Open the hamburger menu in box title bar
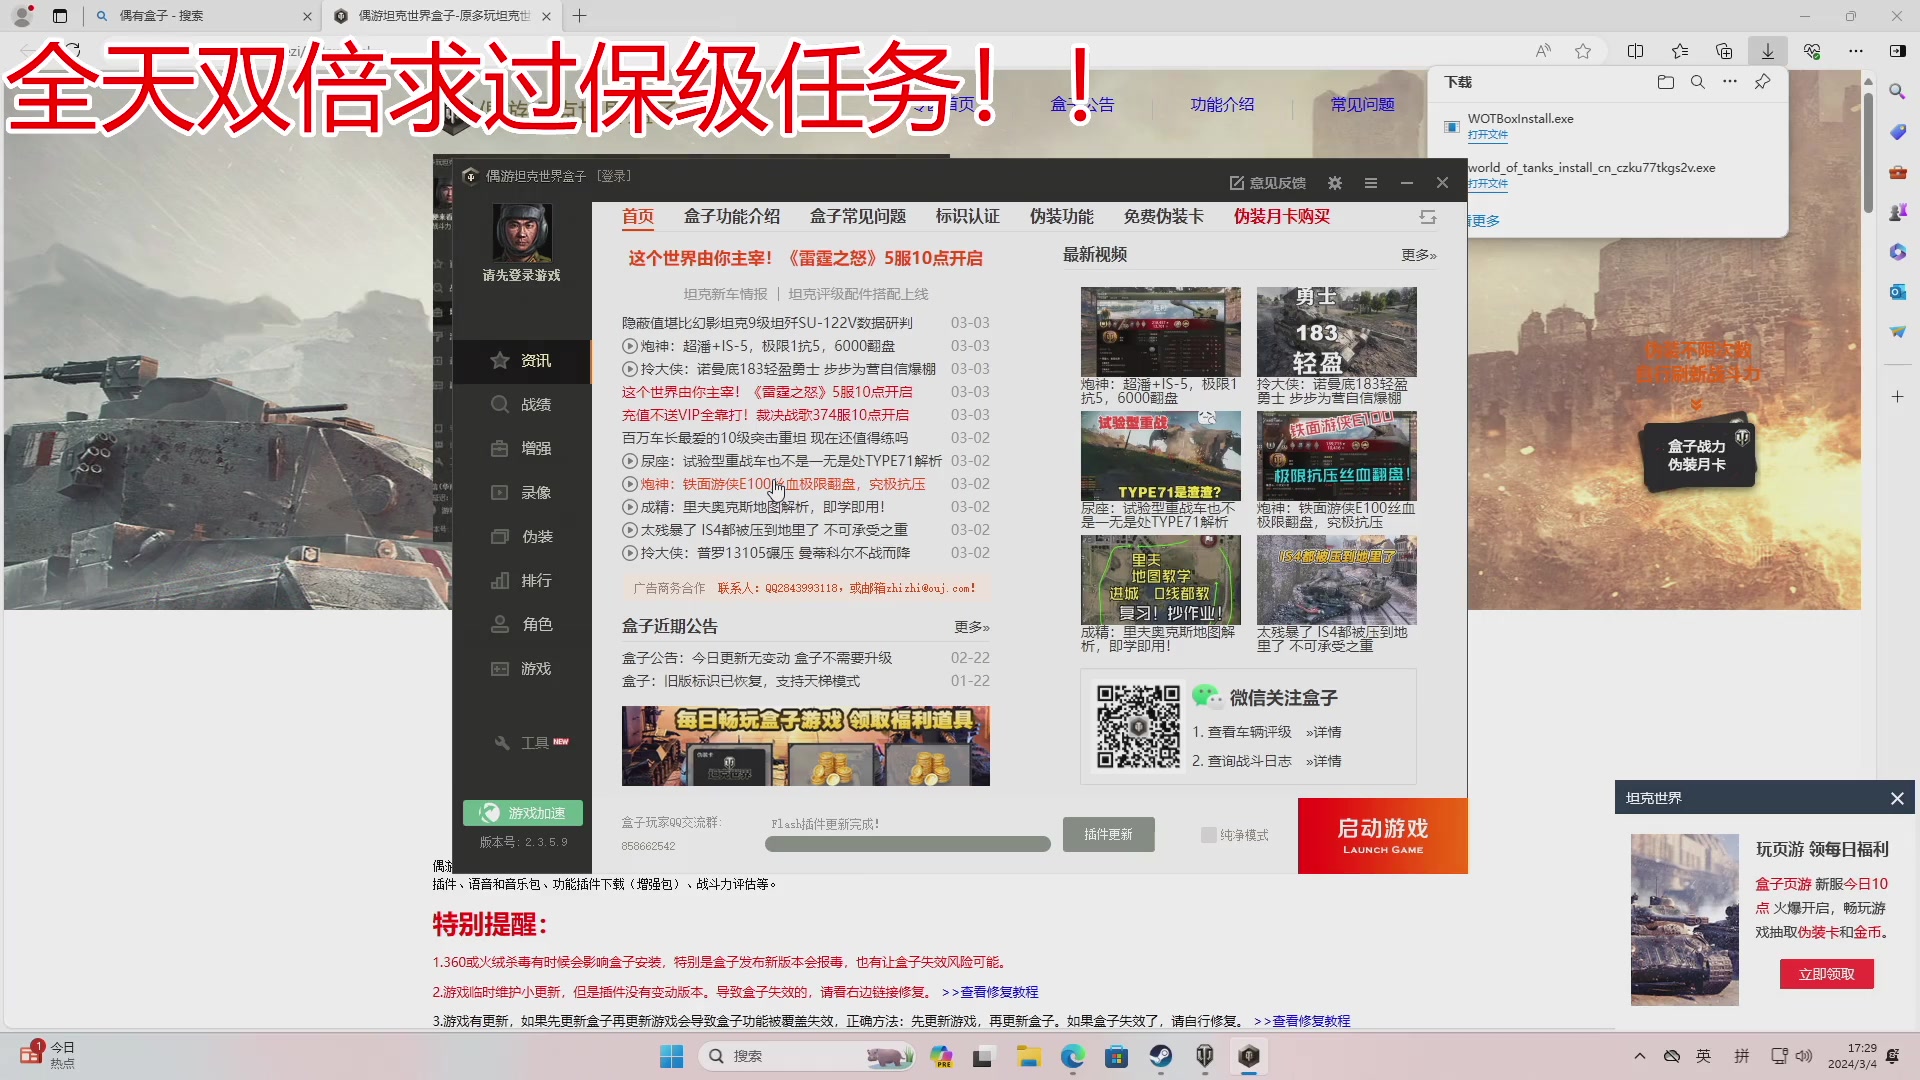This screenshot has height=1080, width=1920. coord(1371,183)
